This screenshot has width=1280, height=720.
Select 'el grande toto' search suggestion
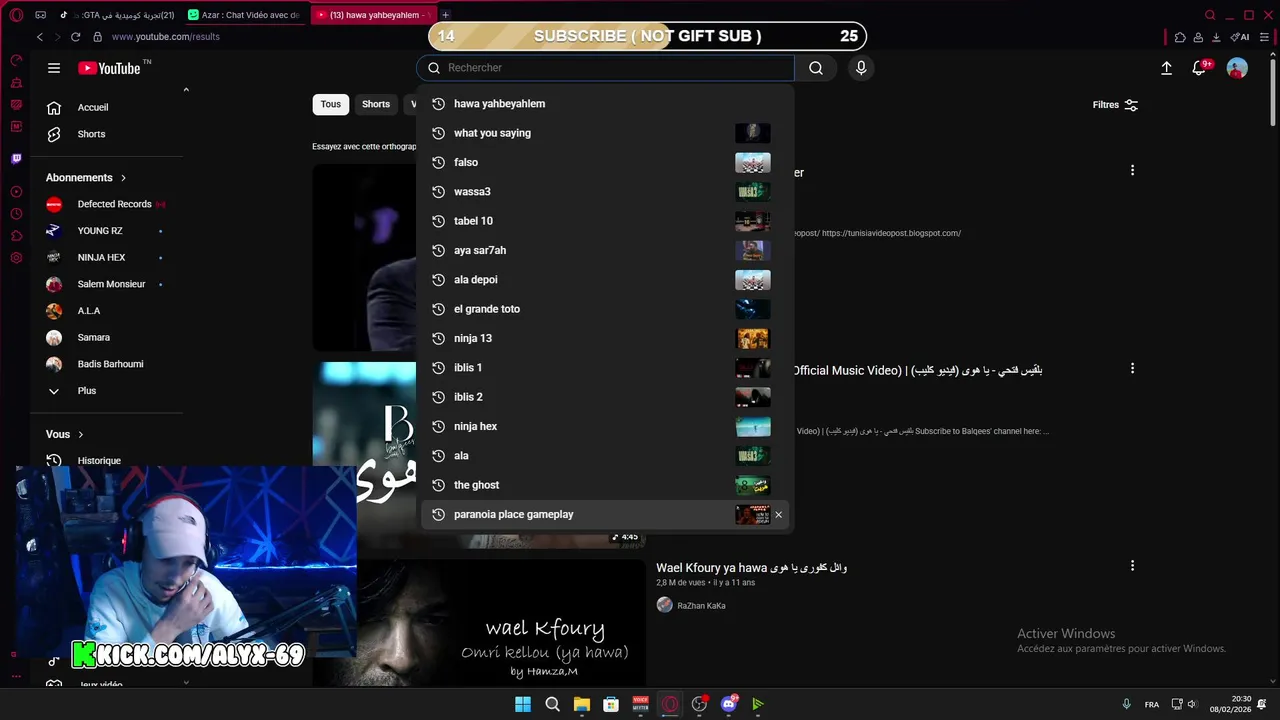pyautogui.click(x=605, y=309)
